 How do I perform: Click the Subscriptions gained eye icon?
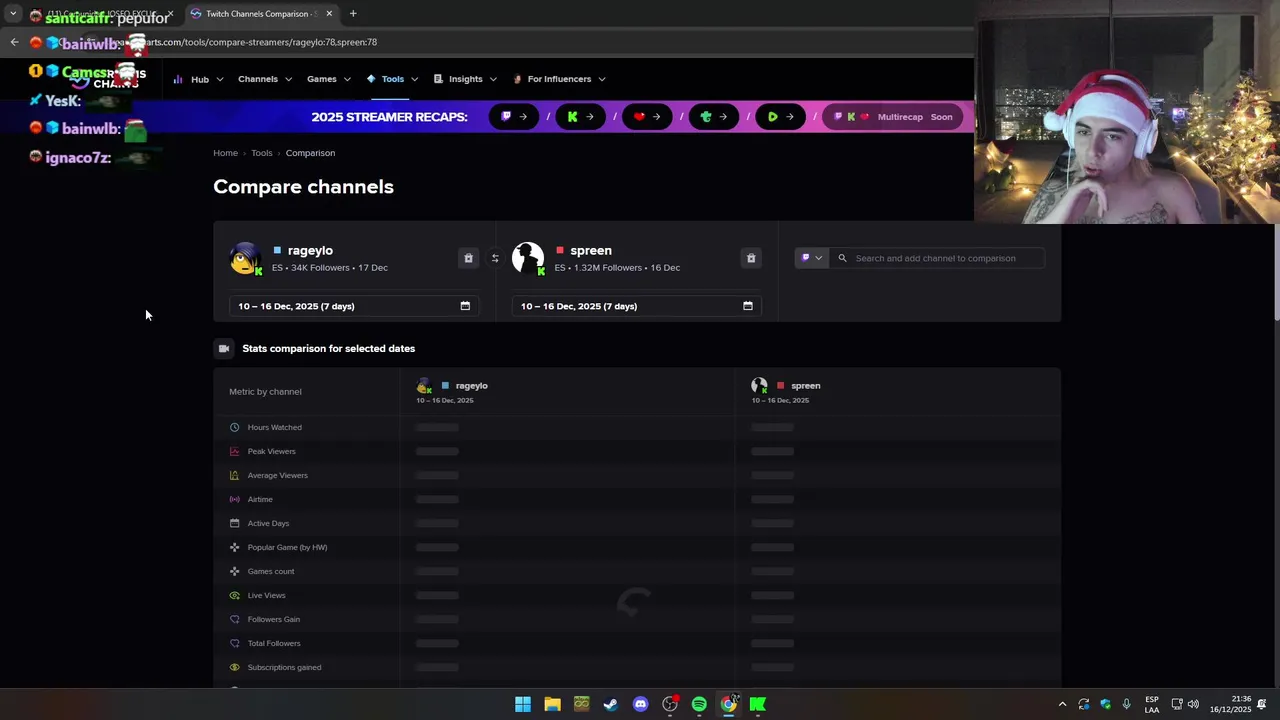click(x=235, y=667)
